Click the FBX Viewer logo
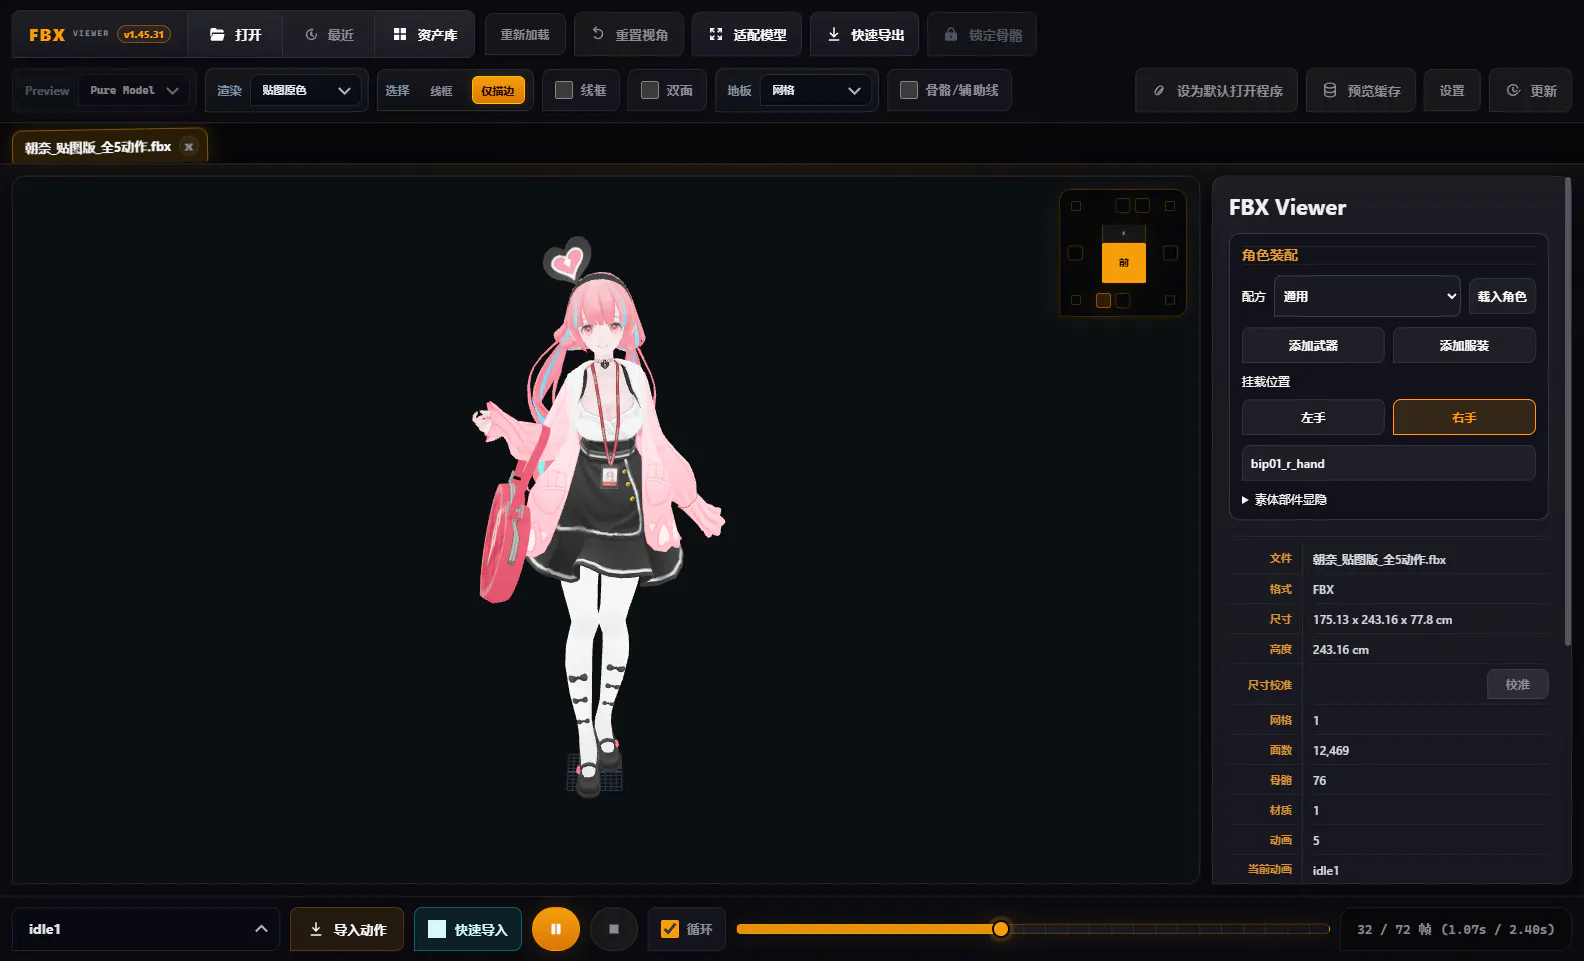The width and height of the screenshot is (1584, 961). click(x=47, y=35)
